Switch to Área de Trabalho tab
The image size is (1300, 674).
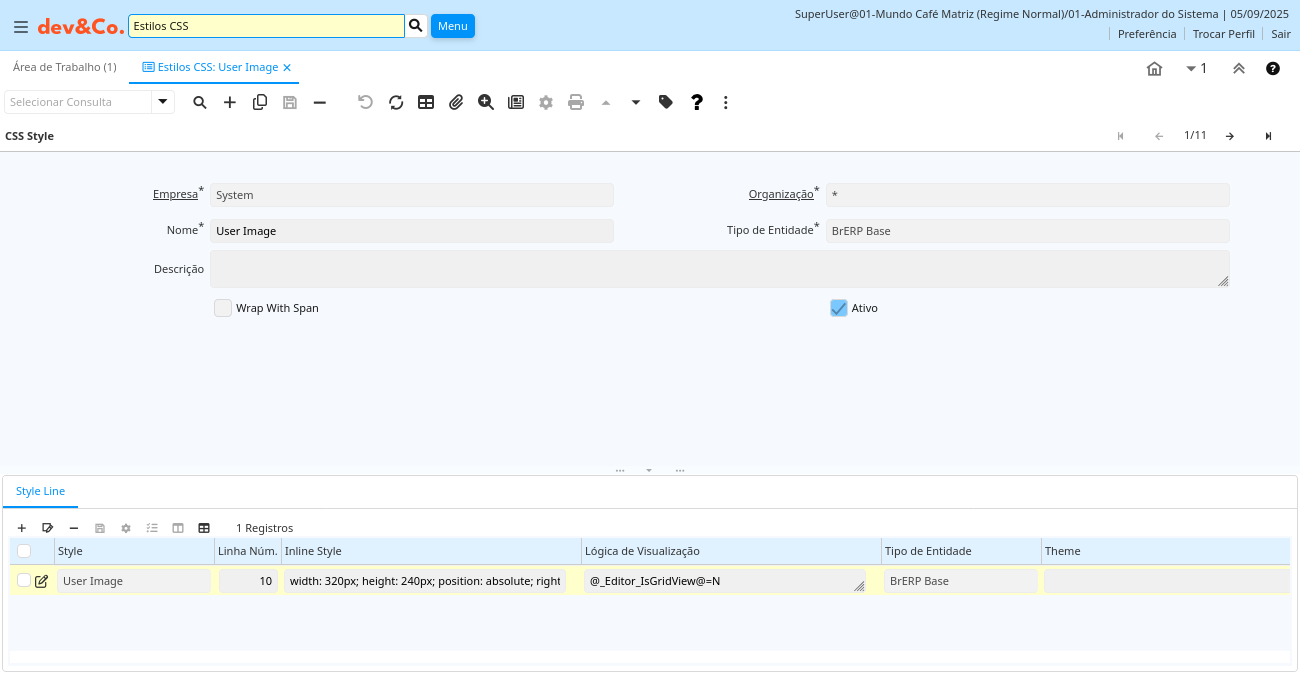click(x=64, y=67)
